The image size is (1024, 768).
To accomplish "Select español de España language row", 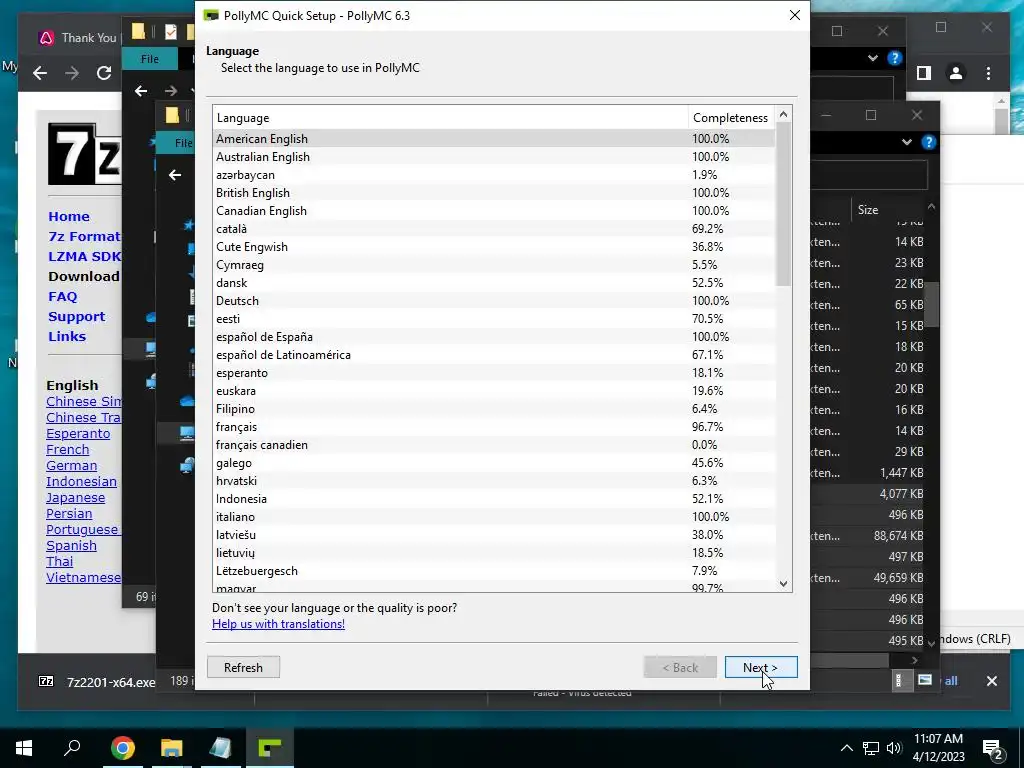I will coord(494,337).
